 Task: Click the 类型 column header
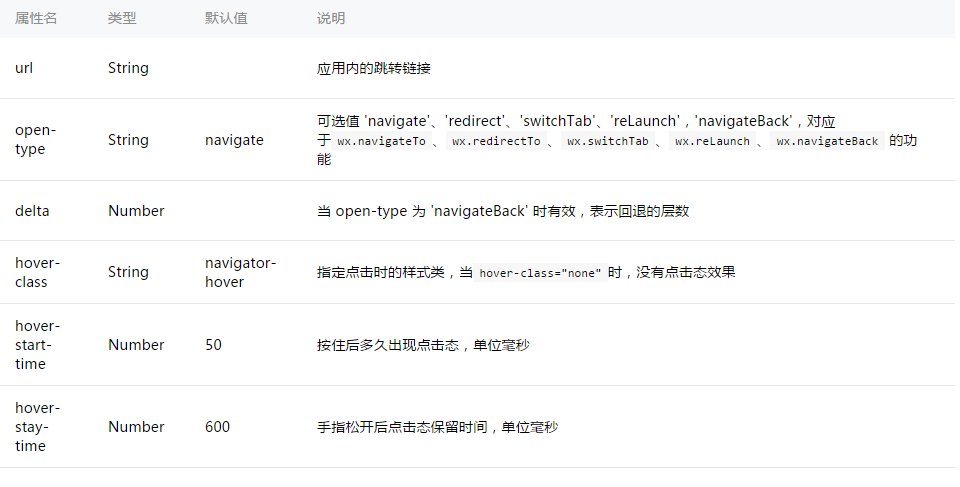122,18
